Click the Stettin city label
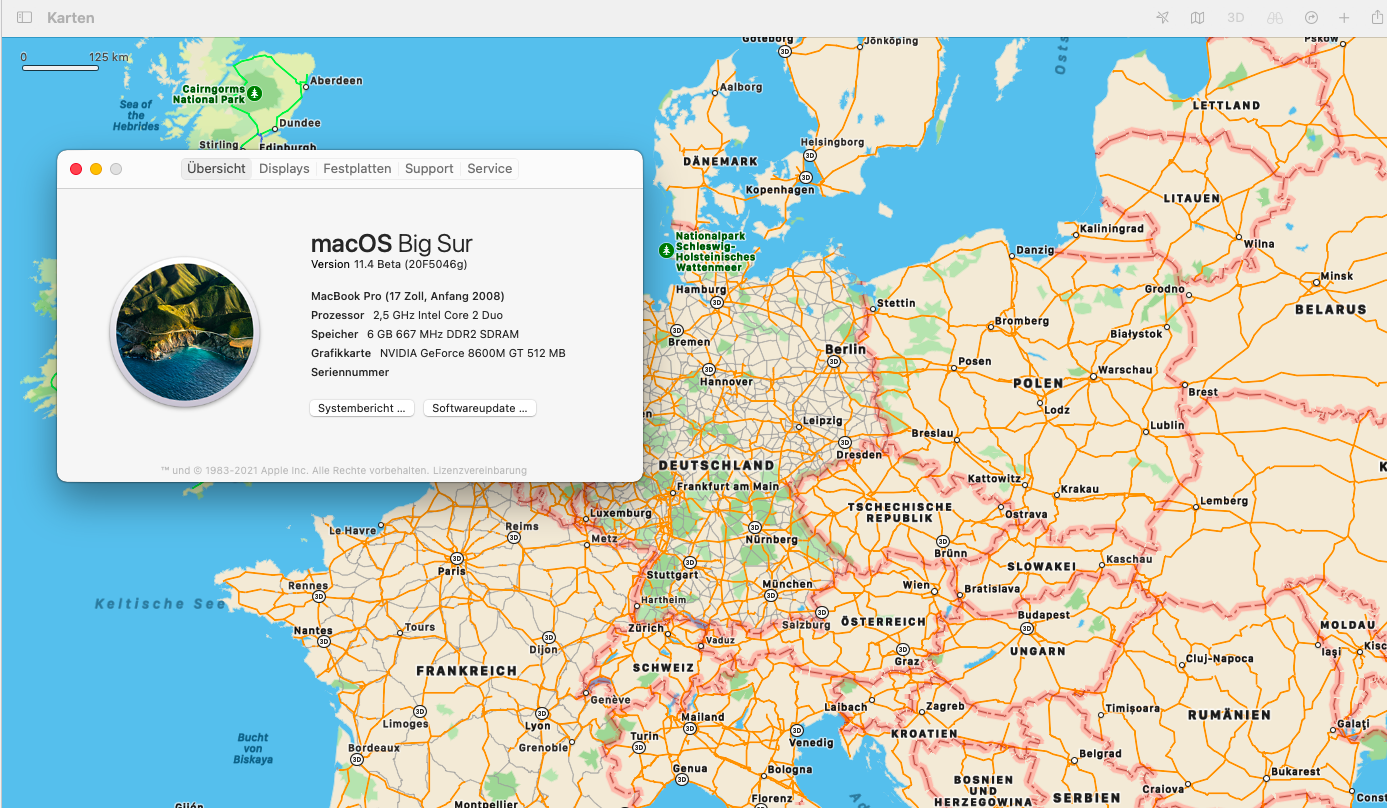The width and height of the screenshot is (1387, 808). click(x=896, y=303)
